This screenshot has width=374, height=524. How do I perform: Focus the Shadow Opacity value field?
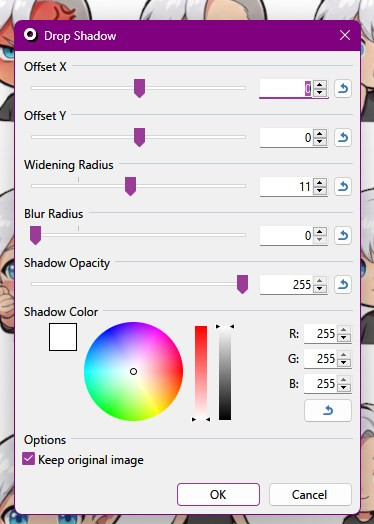286,285
